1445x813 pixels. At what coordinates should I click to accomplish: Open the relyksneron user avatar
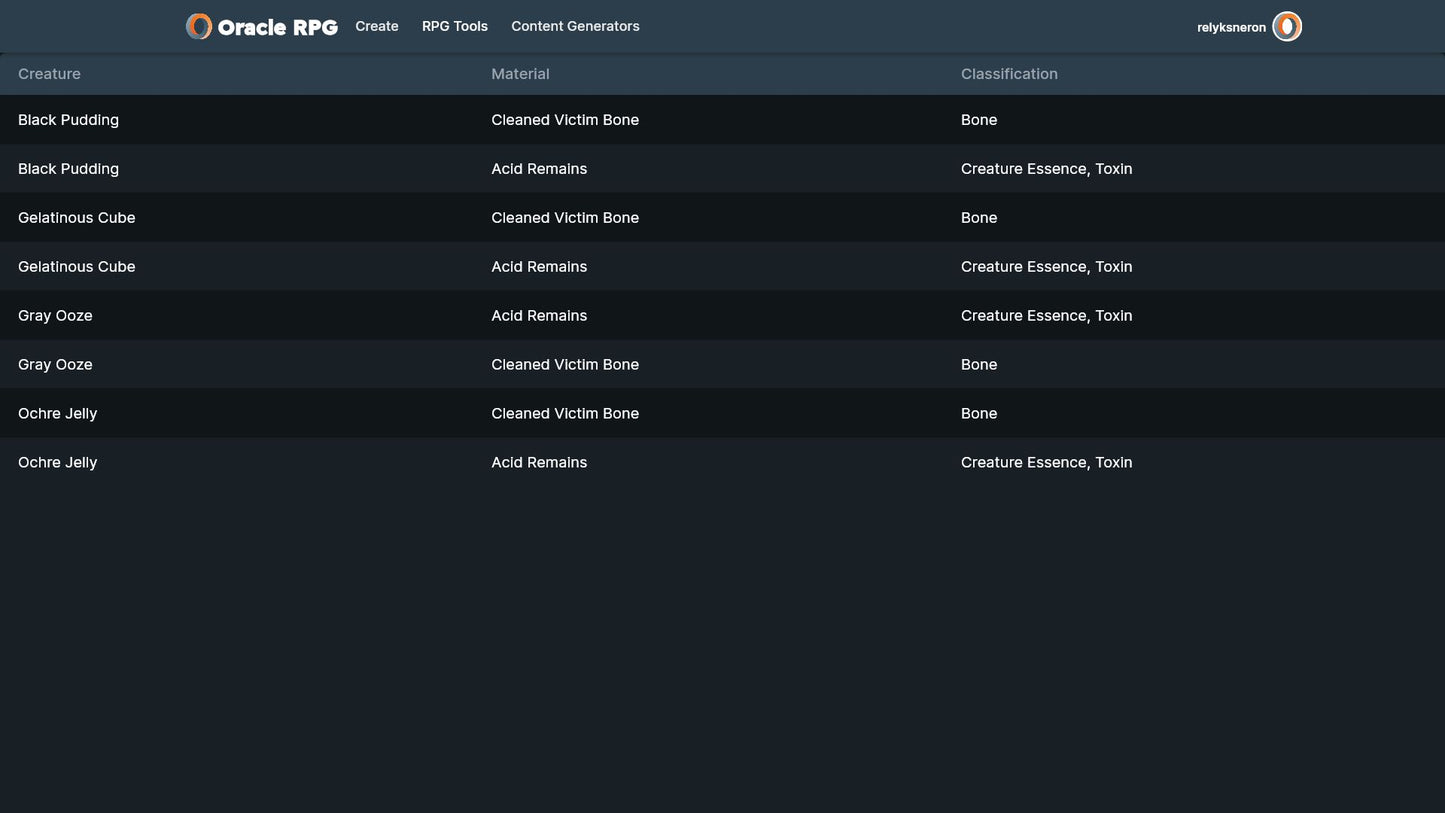pos(1286,27)
